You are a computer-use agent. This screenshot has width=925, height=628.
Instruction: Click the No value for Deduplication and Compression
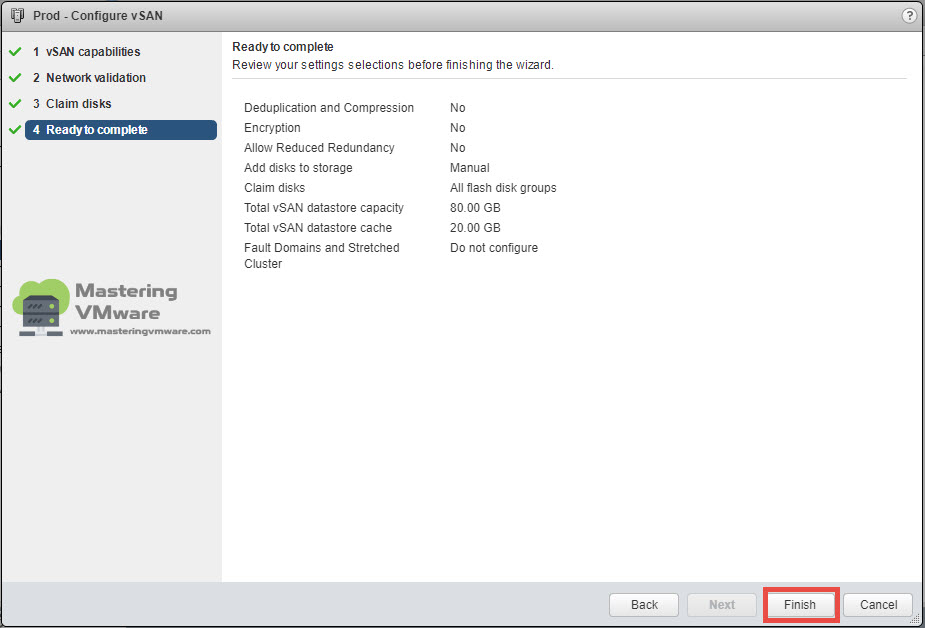point(458,108)
